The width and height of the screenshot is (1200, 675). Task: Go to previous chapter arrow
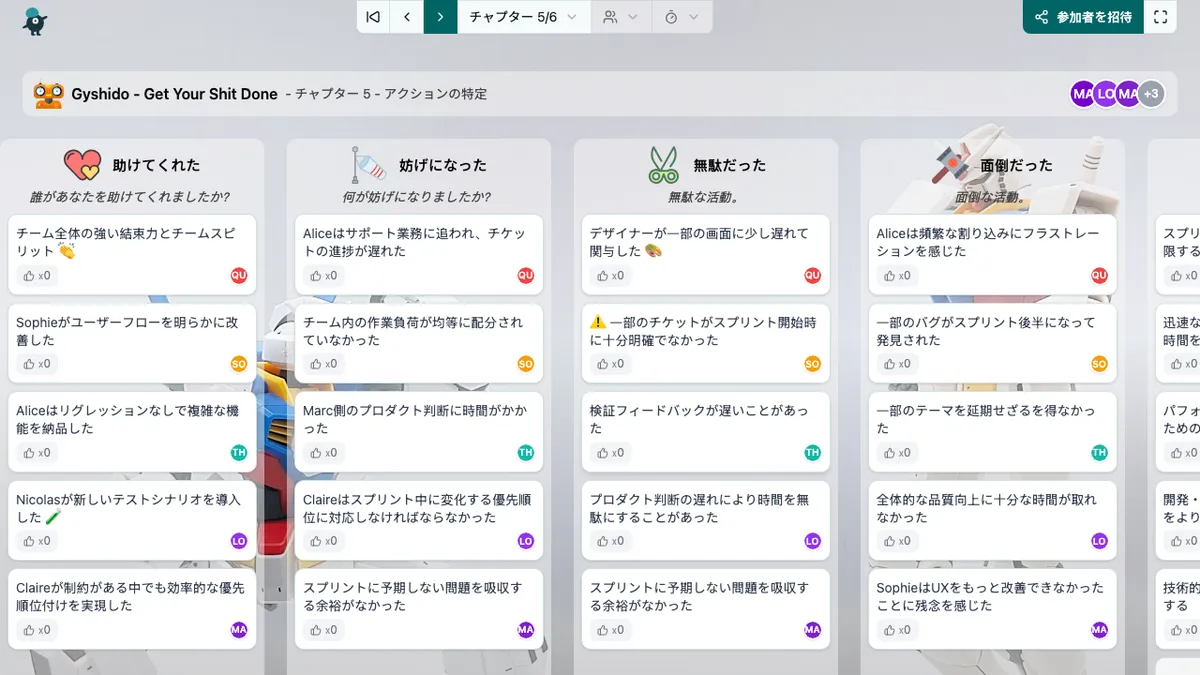407,17
